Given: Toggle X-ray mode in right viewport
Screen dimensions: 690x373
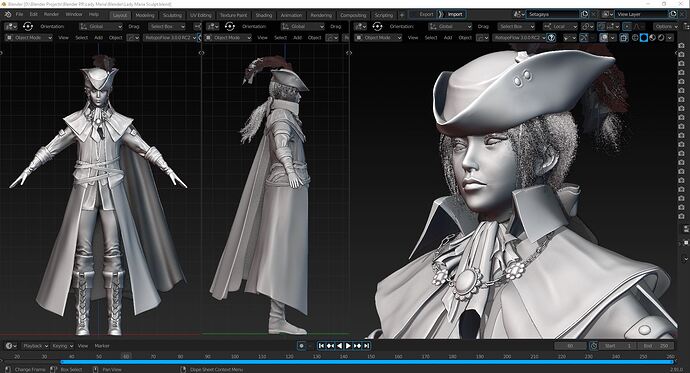Looking at the screenshot, I should pos(624,38).
